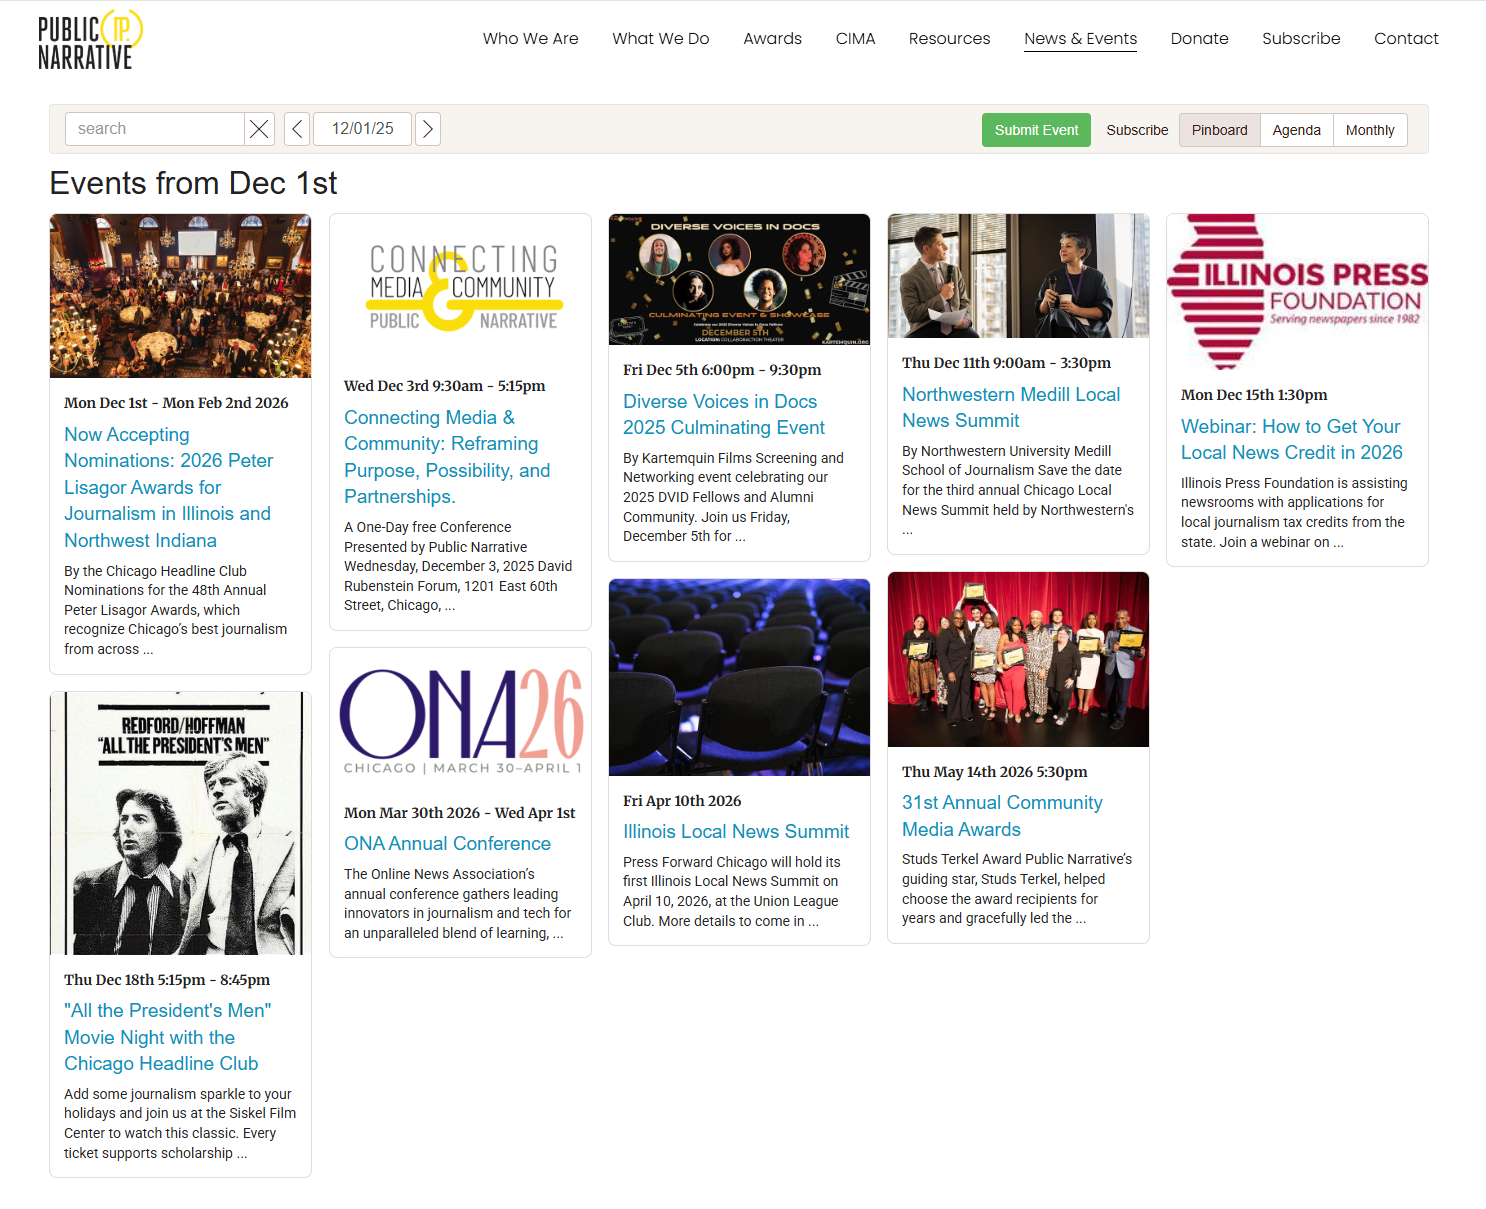
Task: Open the CIMA menu
Action: tap(856, 39)
